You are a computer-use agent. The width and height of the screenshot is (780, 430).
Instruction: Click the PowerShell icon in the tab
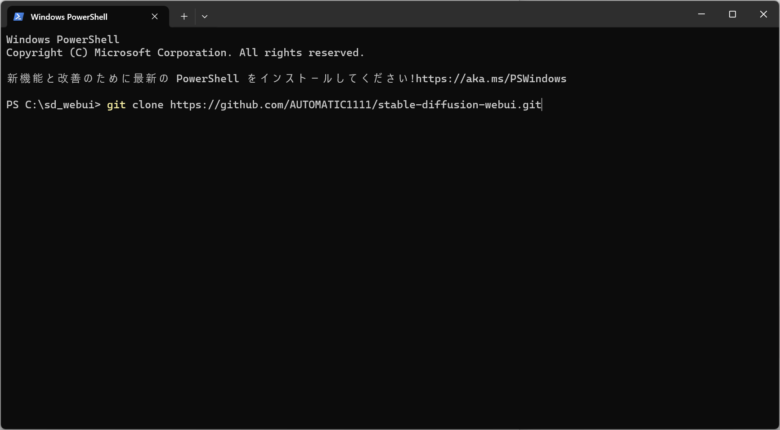coord(18,16)
